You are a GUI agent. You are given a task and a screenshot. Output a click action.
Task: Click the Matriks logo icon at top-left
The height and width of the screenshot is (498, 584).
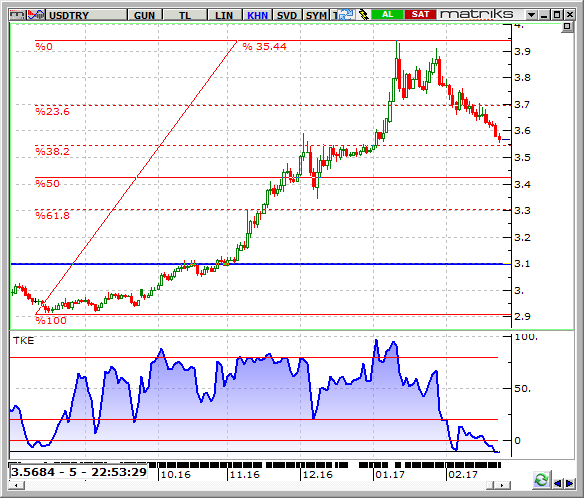coord(18,15)
